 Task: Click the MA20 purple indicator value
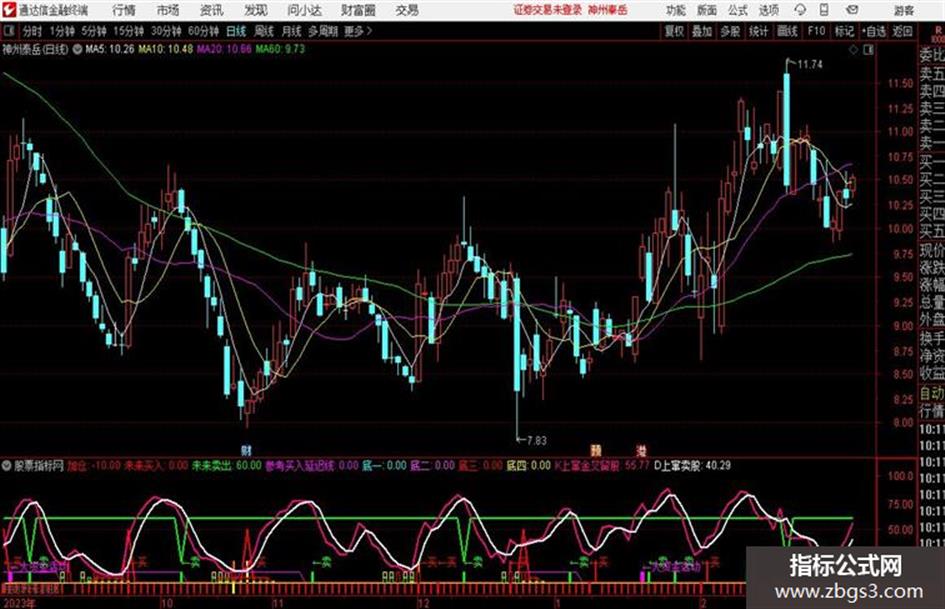224,49
